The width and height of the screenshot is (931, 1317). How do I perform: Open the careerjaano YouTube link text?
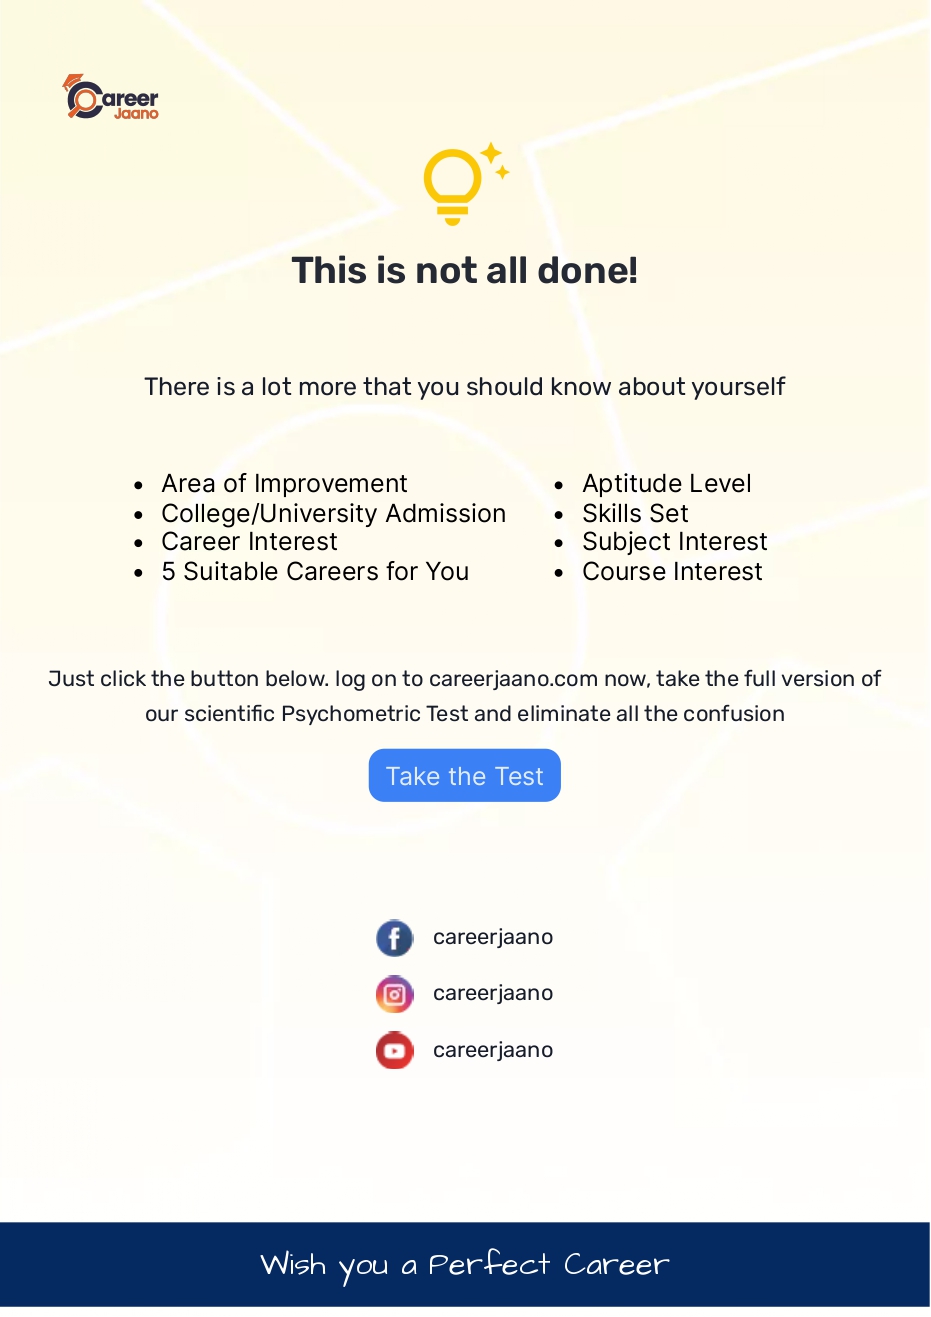click(493, 1050)
